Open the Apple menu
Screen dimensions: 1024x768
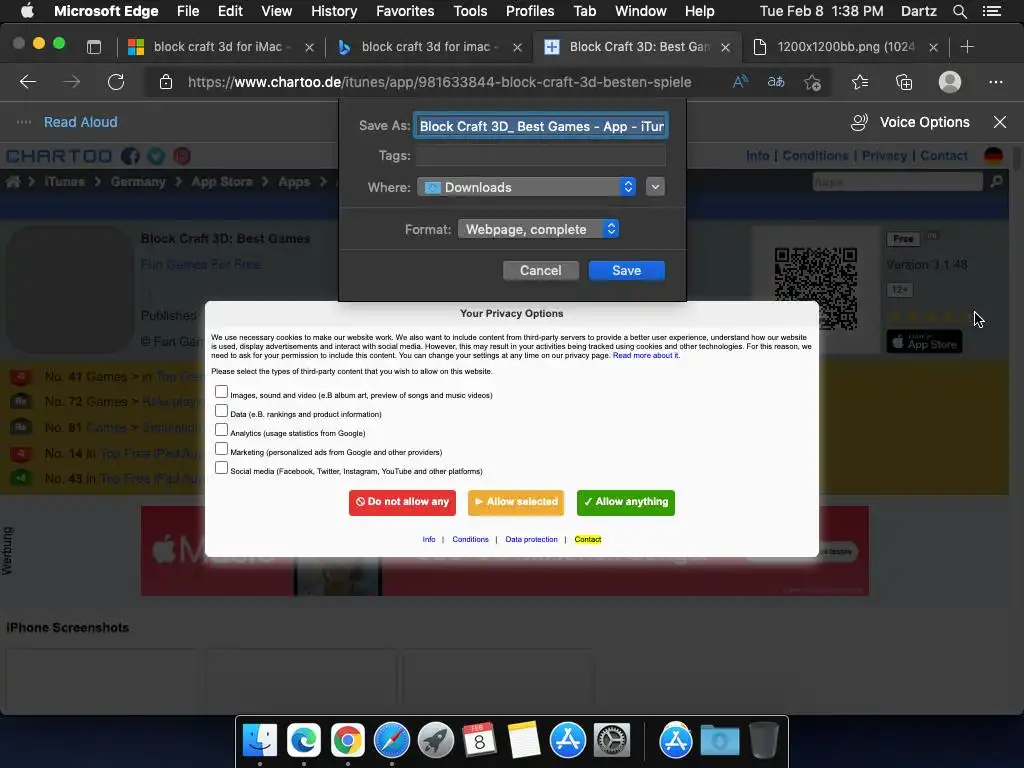pos(27,11)
